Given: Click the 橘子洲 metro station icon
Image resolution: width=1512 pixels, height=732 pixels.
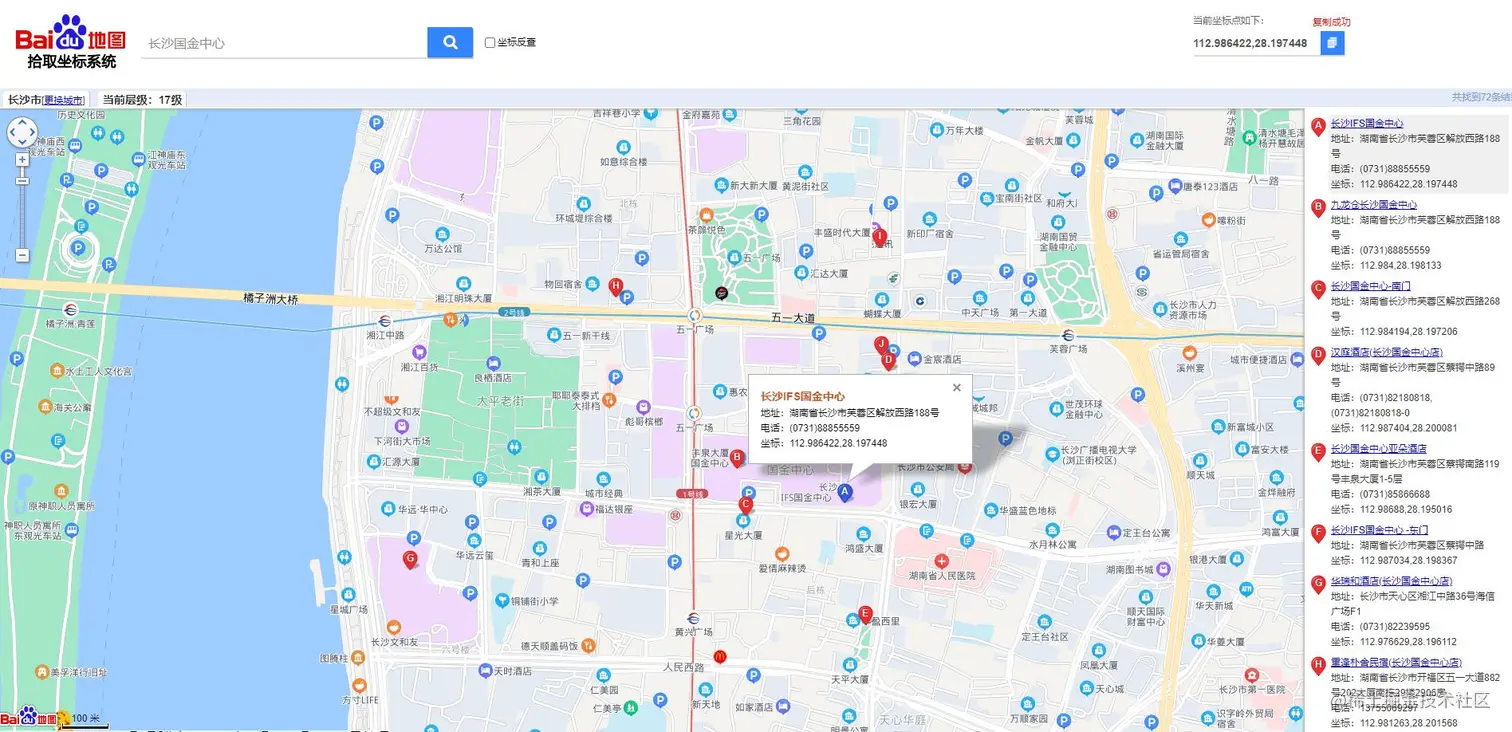Looking at the screenshot, I should (x=69, y=309).
